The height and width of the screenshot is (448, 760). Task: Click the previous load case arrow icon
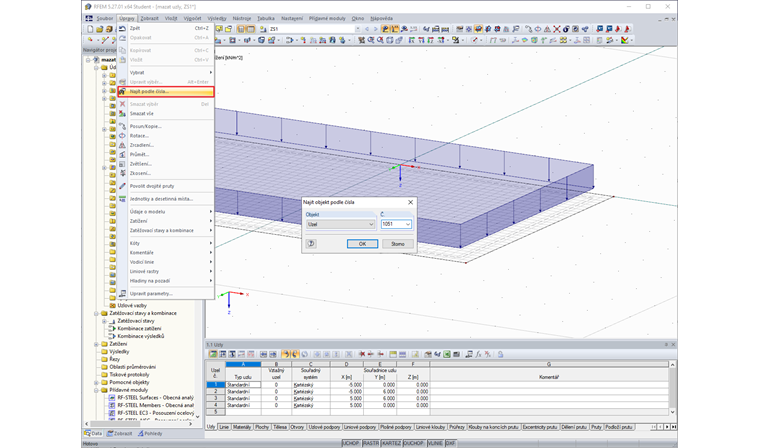(366, 29)
